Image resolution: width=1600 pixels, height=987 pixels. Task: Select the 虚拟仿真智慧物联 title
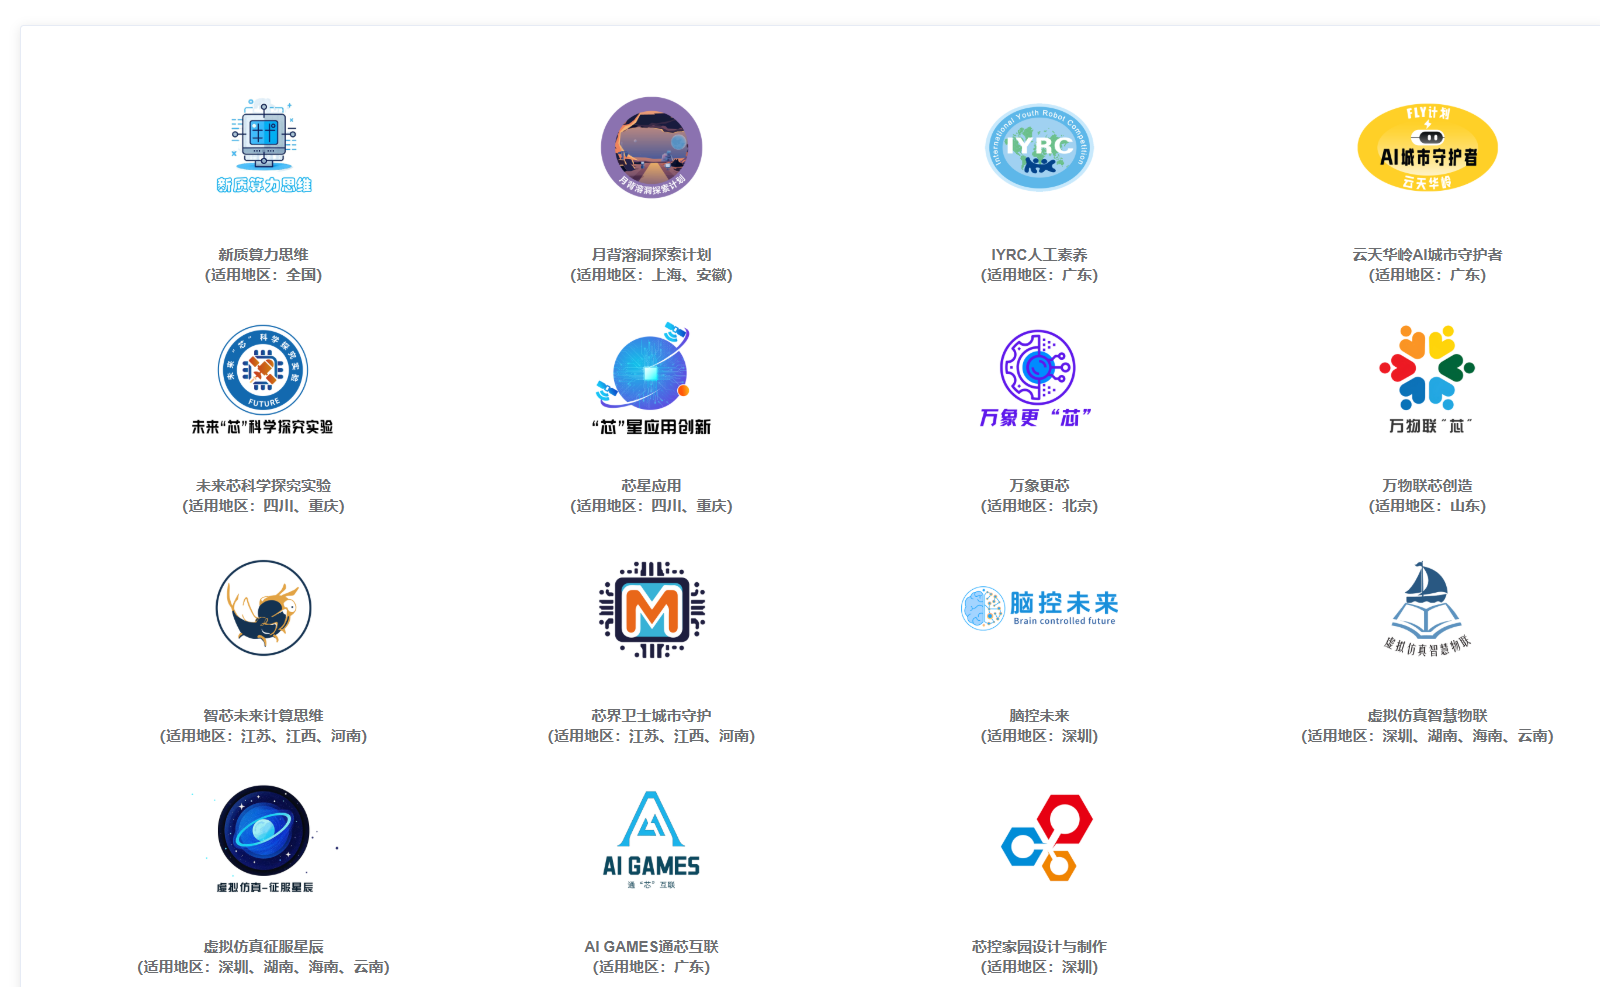point(1427,716)
